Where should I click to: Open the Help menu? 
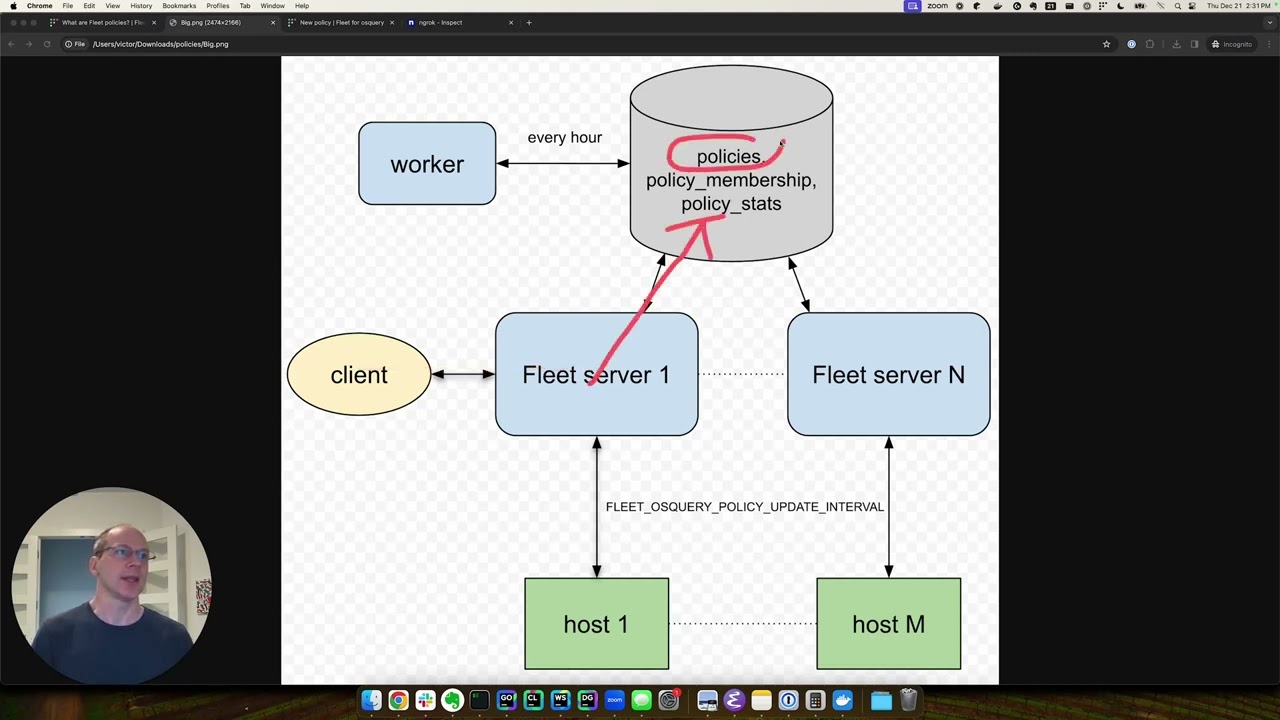[x=302, y=6]
